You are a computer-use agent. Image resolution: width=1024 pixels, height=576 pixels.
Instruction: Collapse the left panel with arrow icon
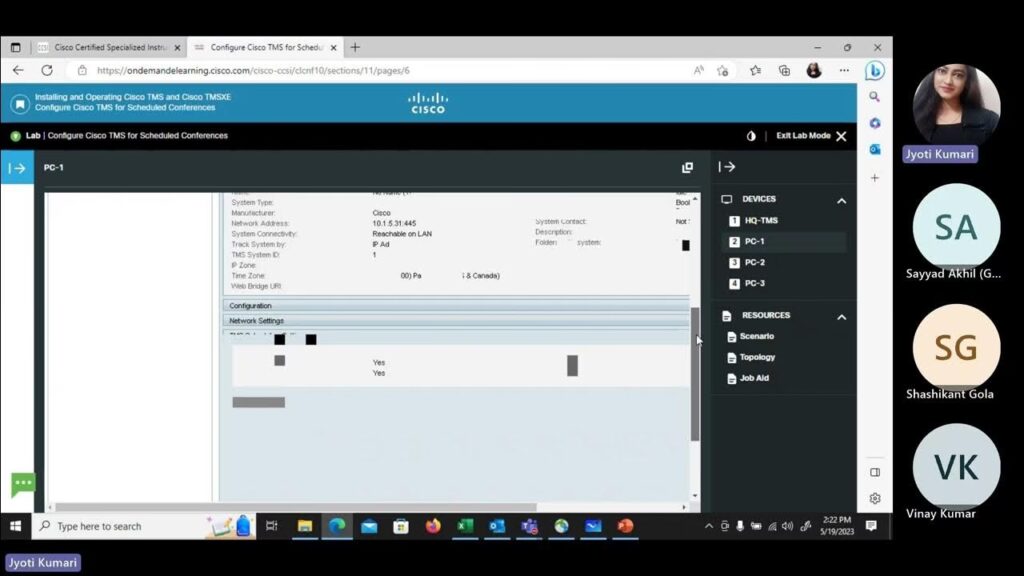[17, 168]
